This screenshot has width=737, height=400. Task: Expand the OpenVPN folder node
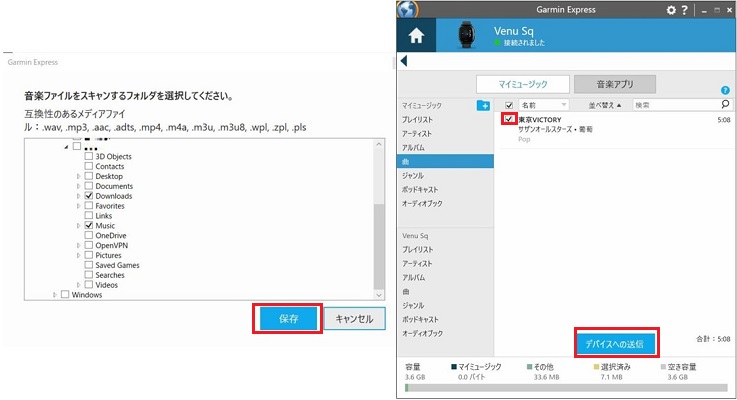point(78,245)
